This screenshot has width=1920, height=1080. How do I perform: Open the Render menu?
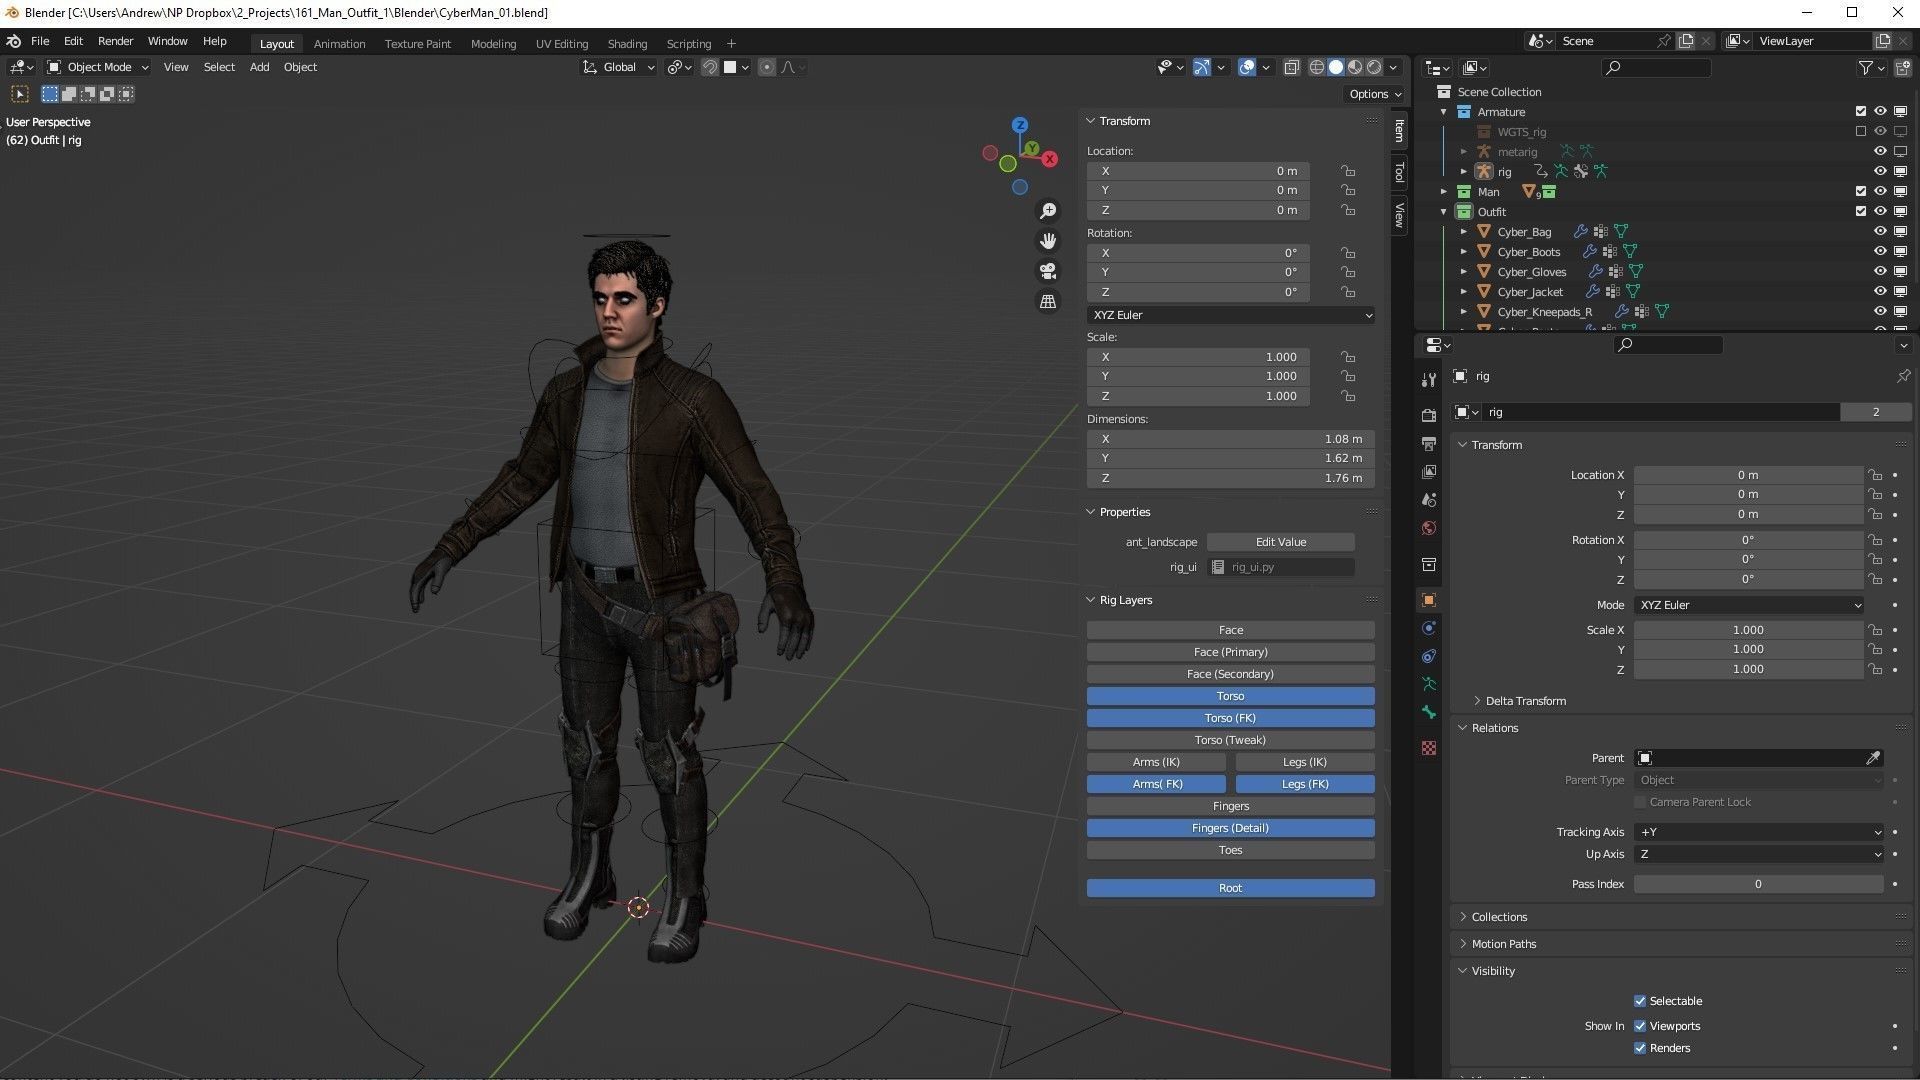(x=115, y=41)
